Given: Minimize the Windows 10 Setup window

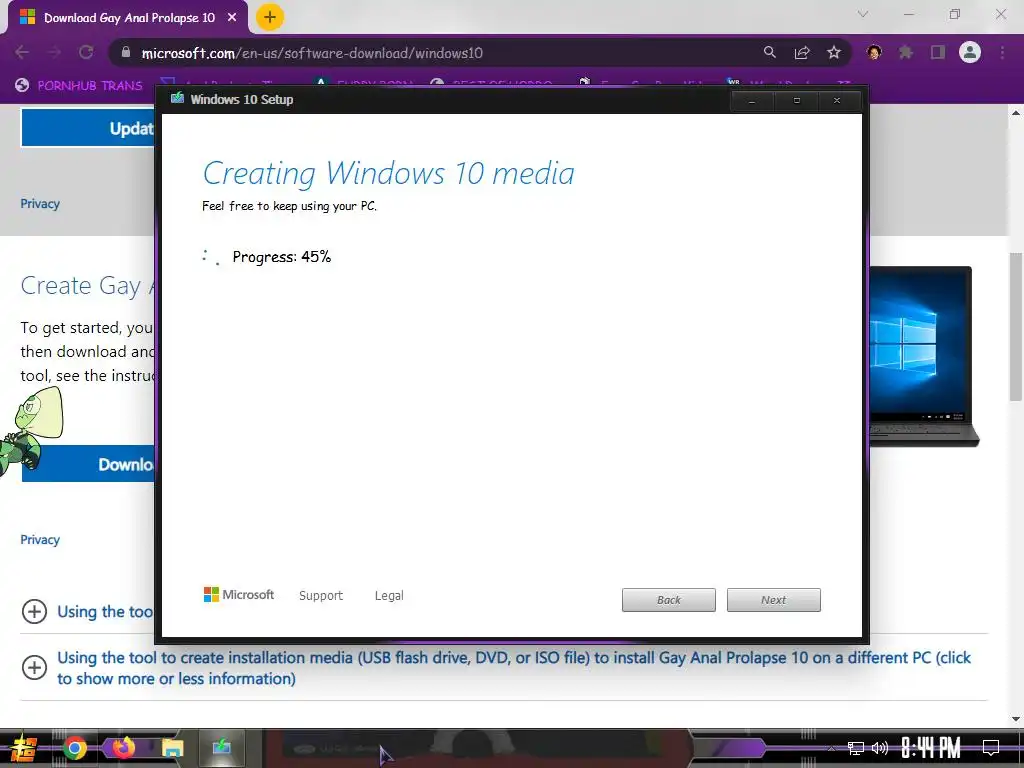Looking at the screenshot, I should point(752,101).
